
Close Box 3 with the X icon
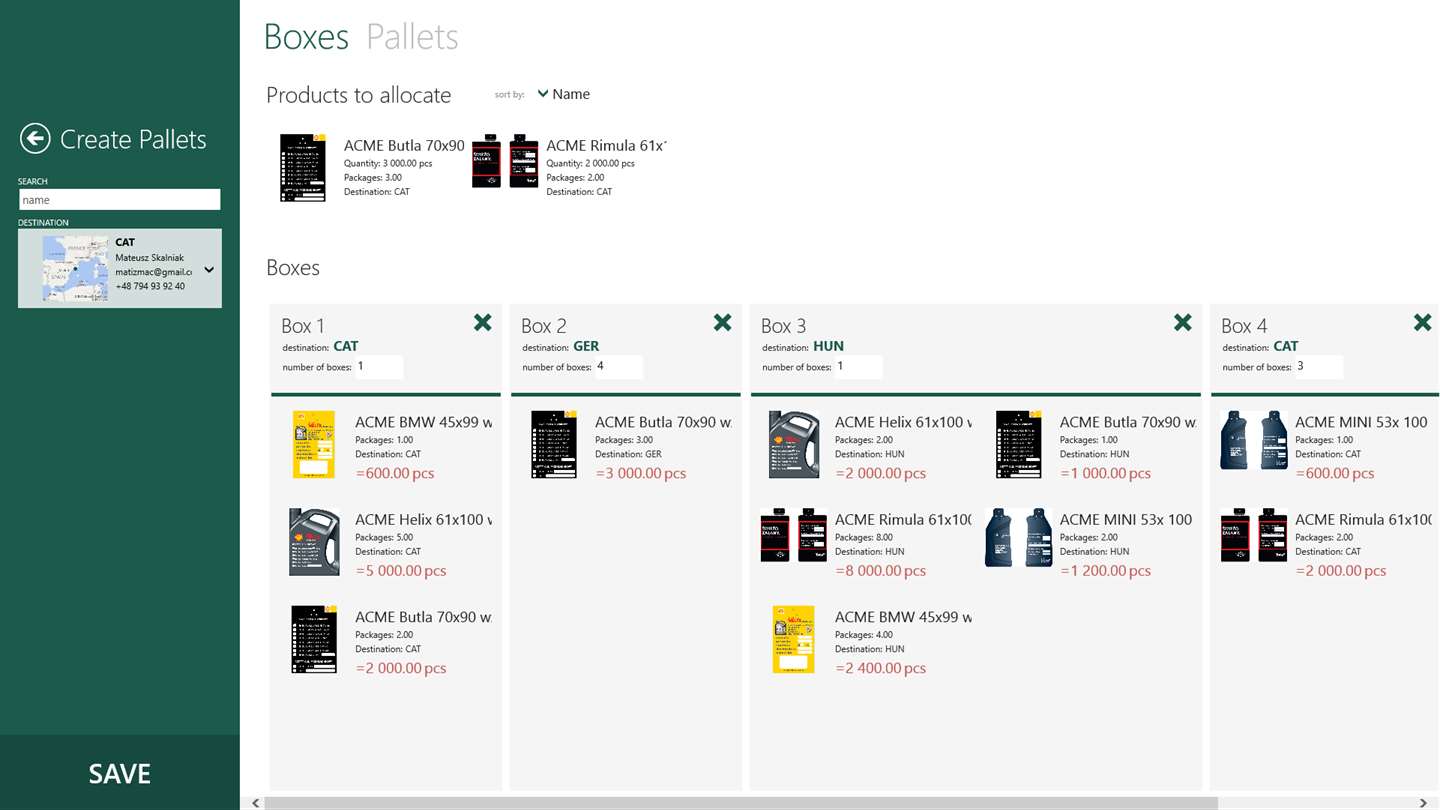1182,322
